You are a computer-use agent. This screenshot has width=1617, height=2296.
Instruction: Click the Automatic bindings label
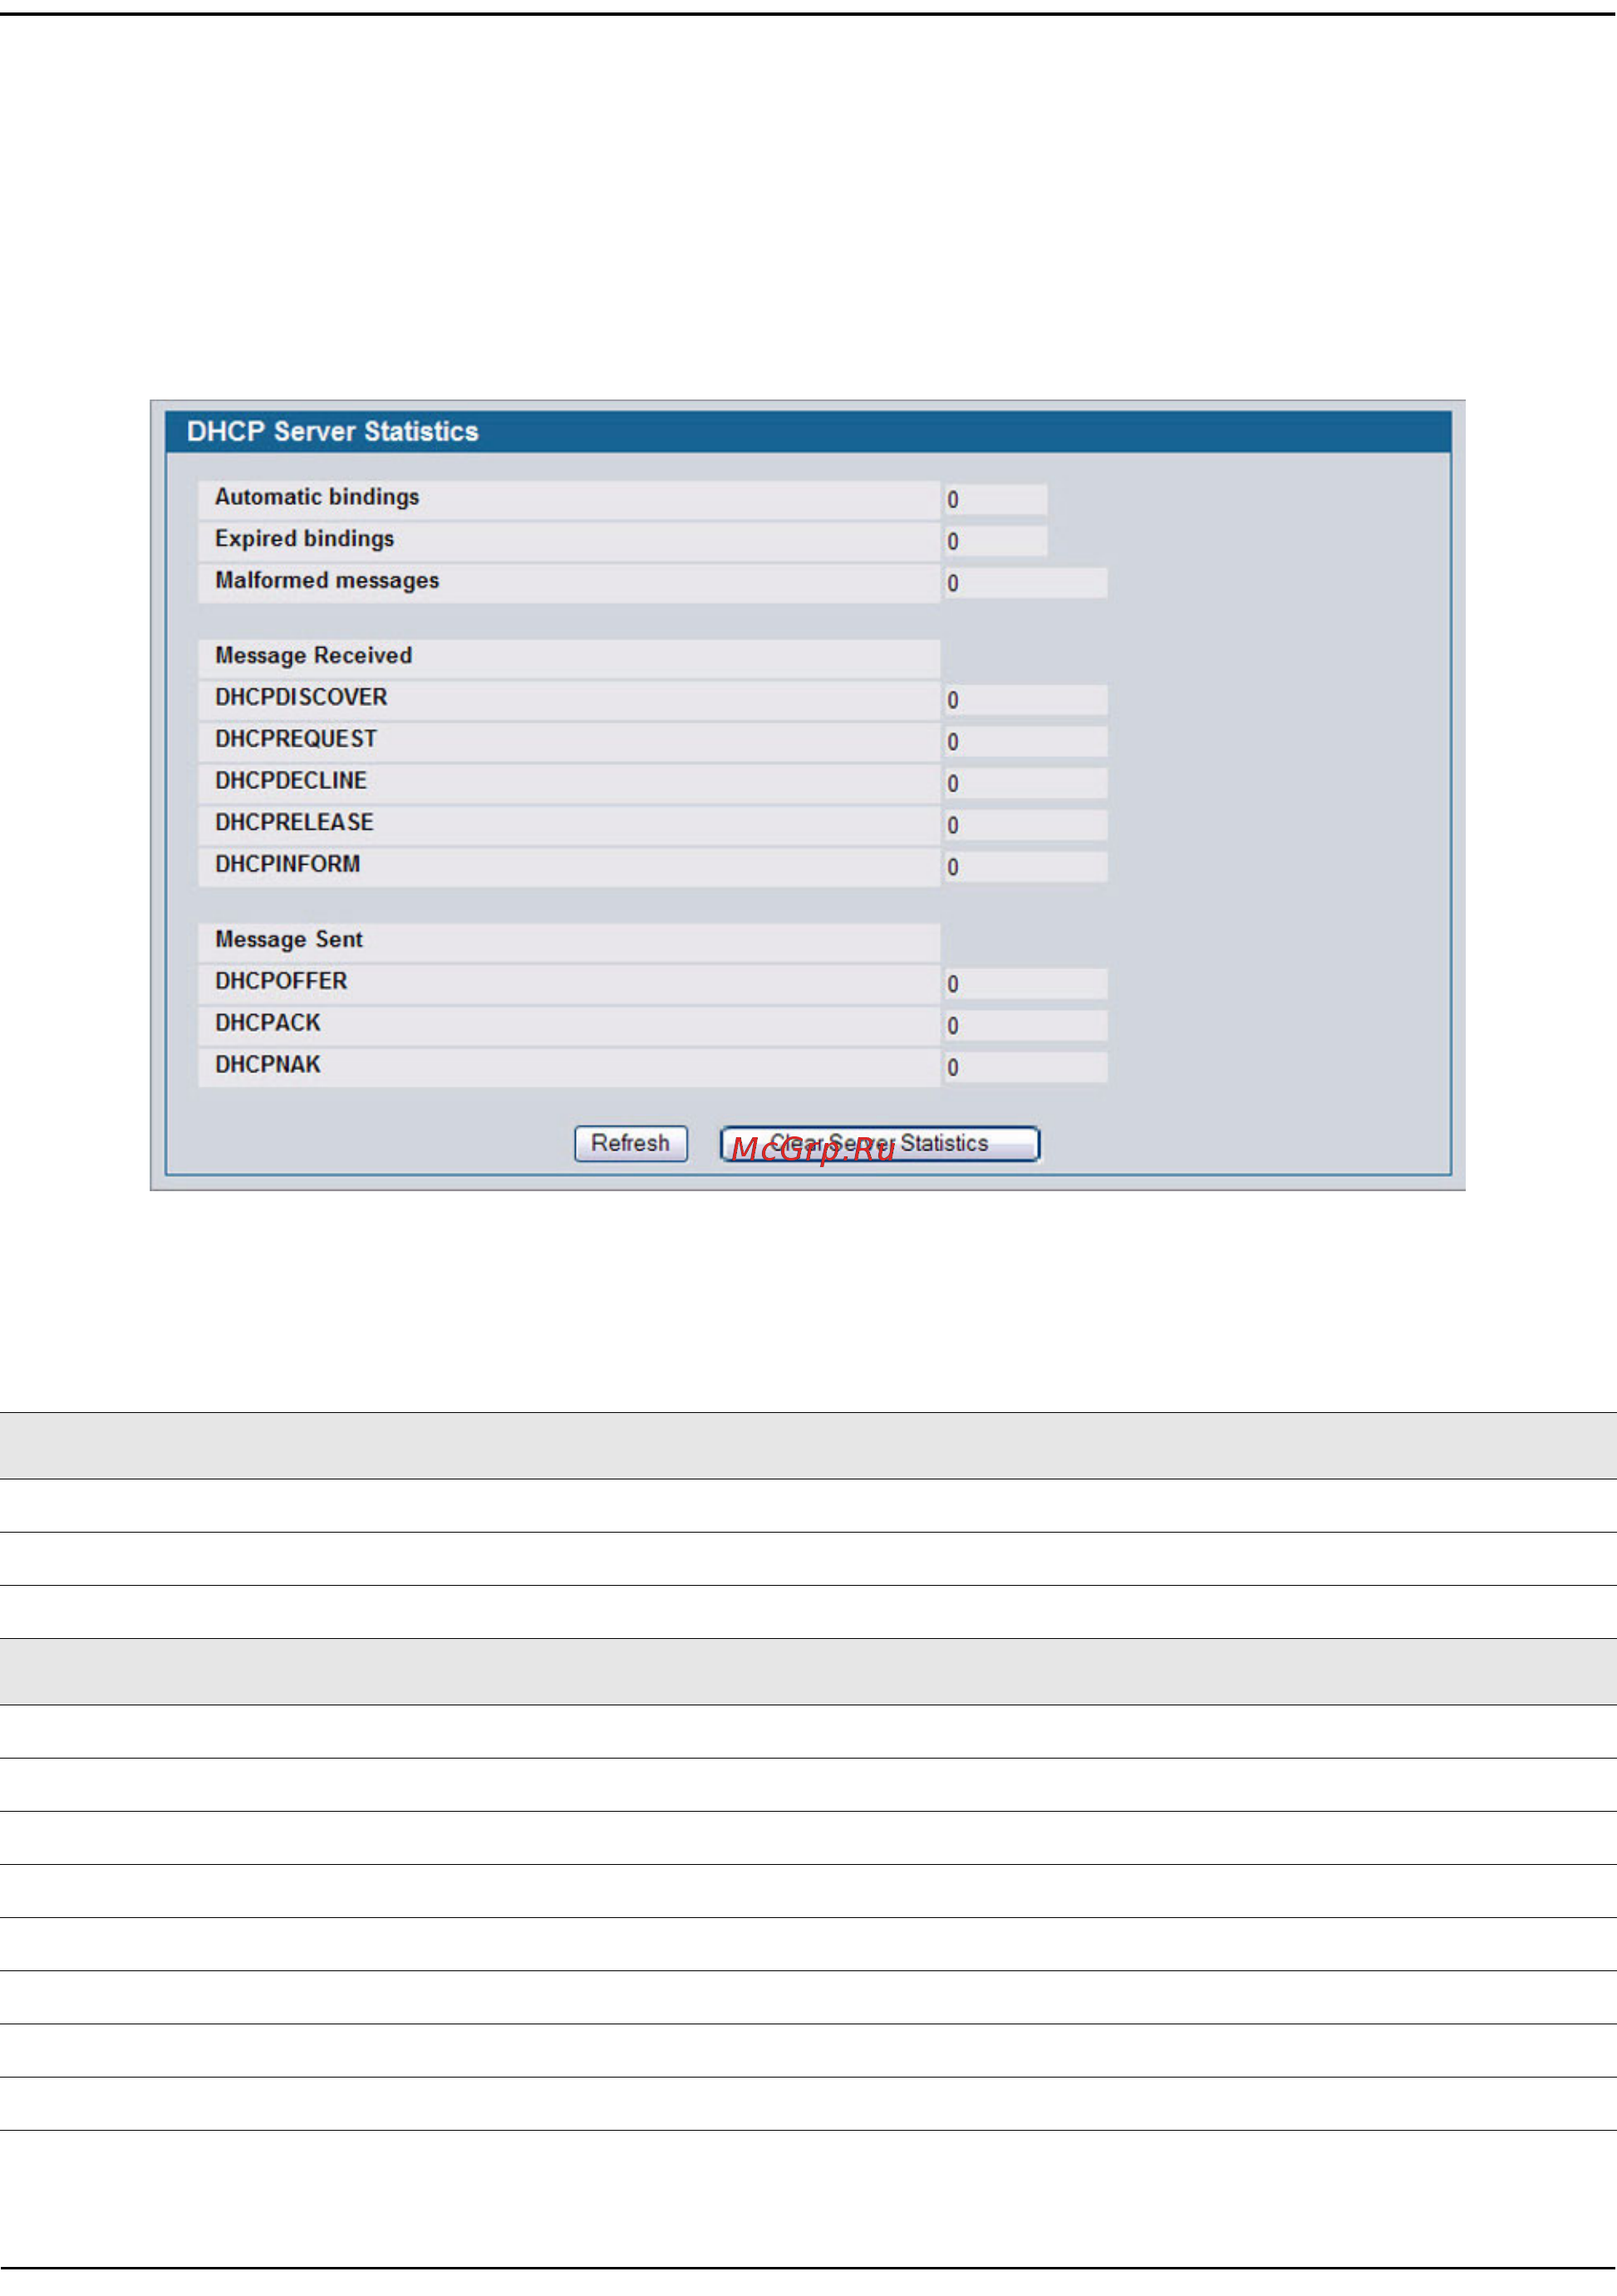click(317, 497)
